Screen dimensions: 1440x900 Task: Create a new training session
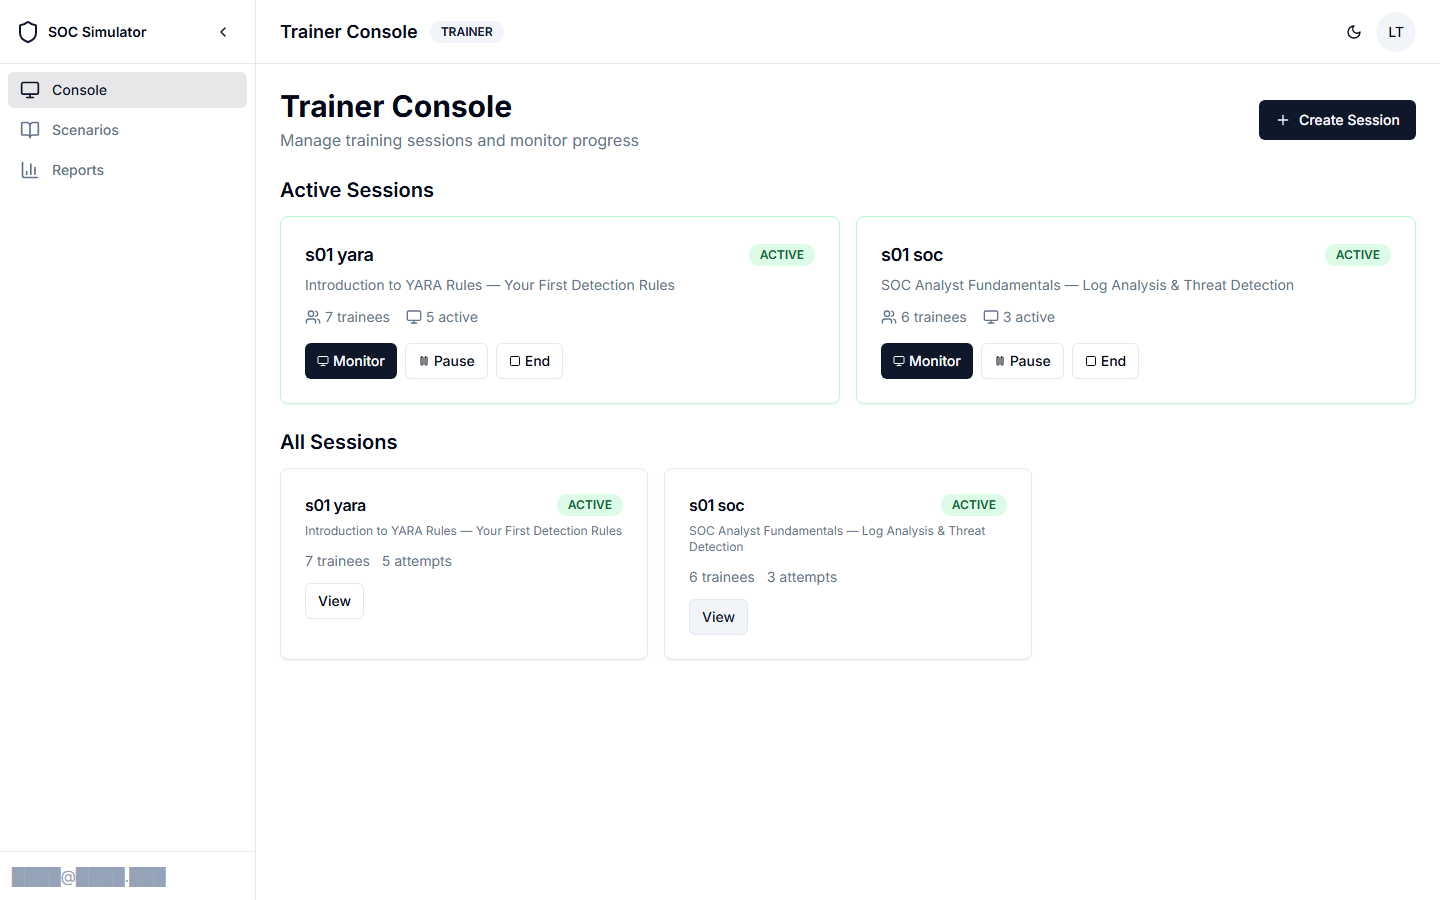1337,120
